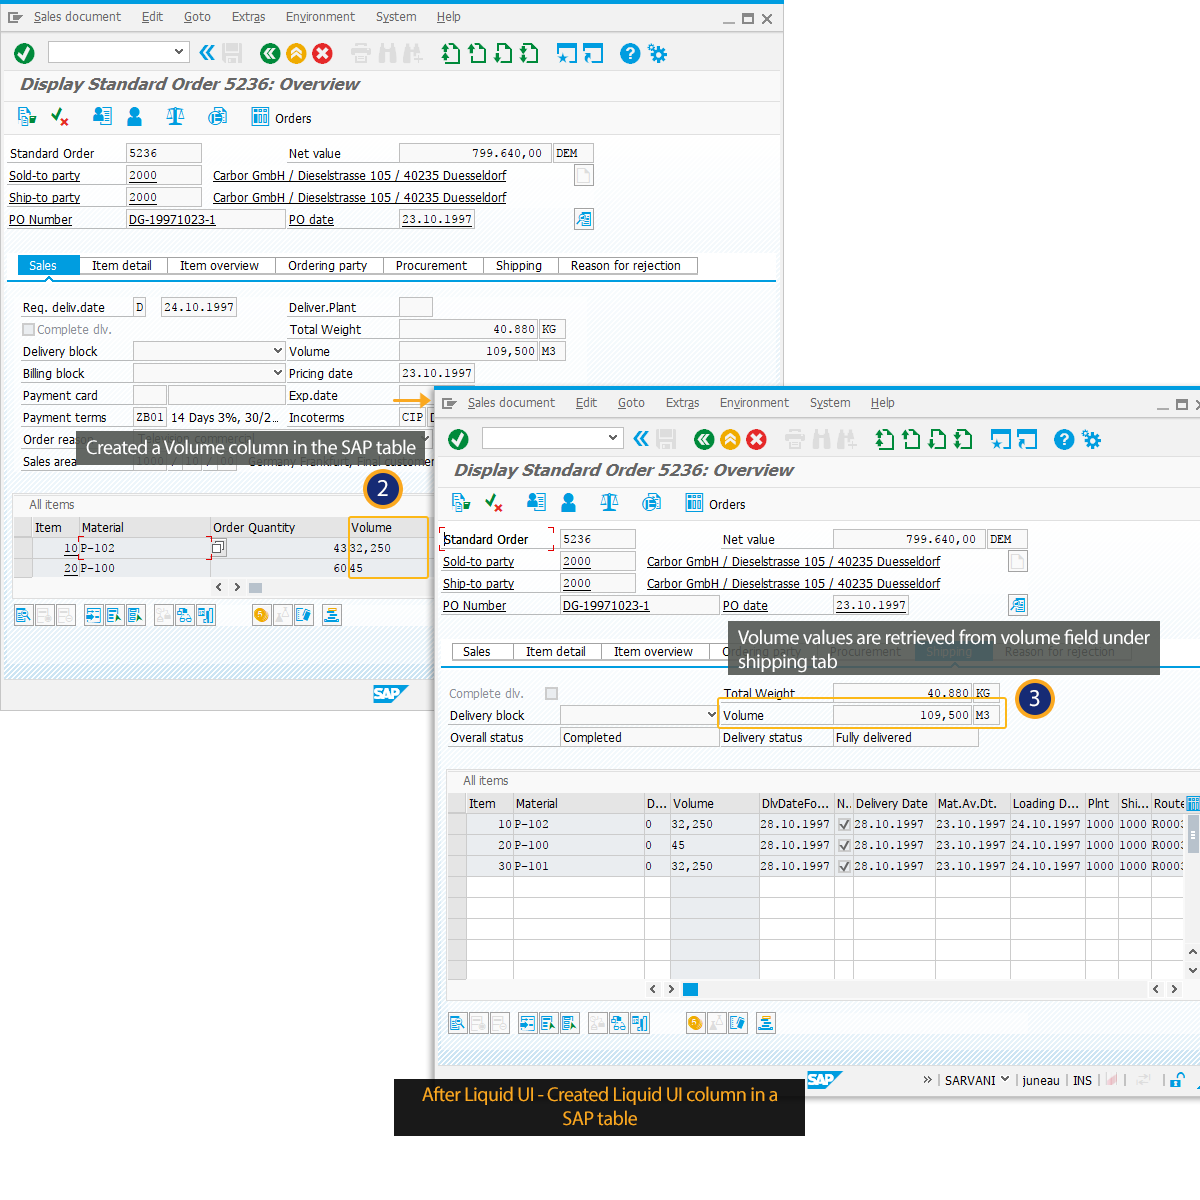This screenshot has height=1200, width=1200.
Task: Click the scales icon in the back window
Action: click(176, 116)
